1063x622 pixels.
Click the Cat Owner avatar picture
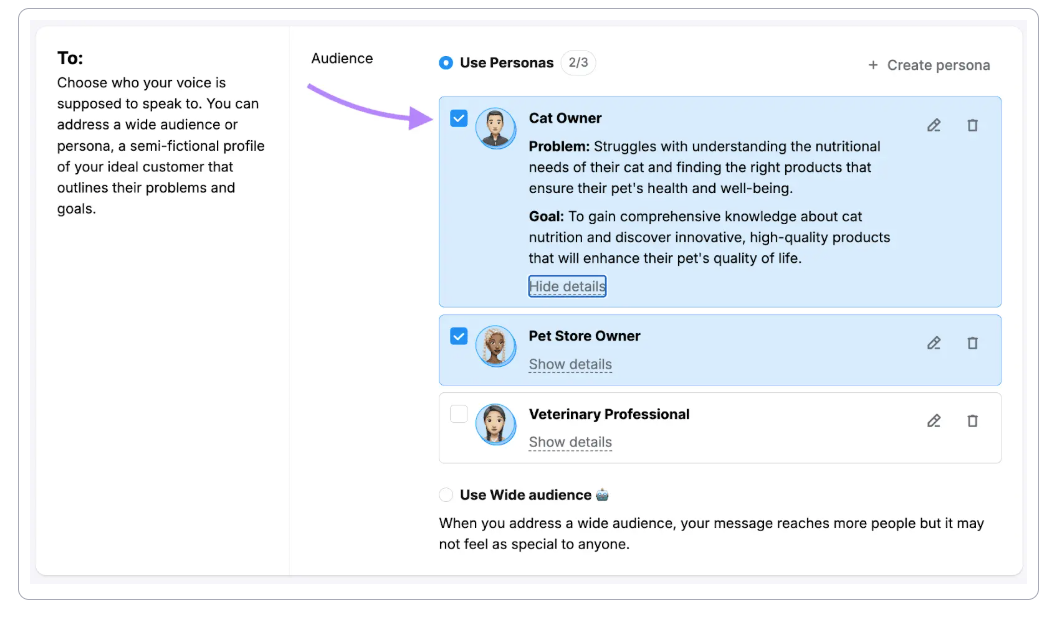pos(495,128)
